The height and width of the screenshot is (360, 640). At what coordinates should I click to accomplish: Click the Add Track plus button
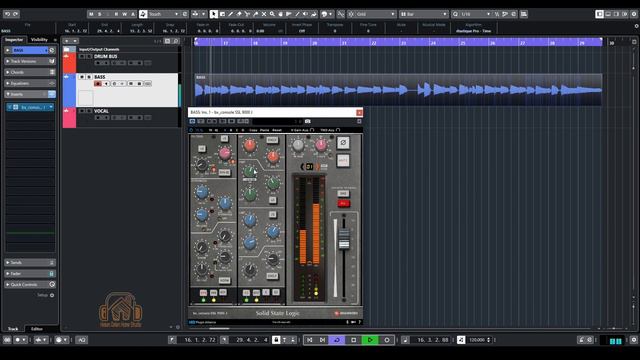coord(67,41)
